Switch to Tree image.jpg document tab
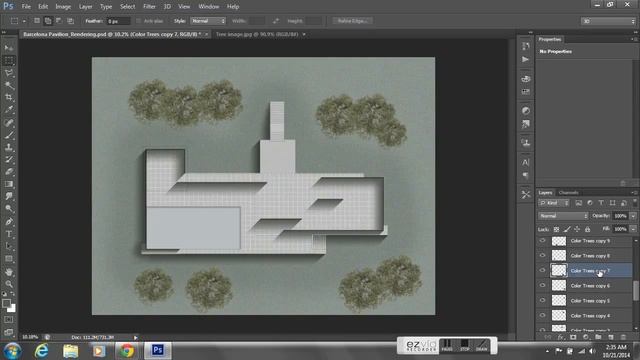The image size is (640, 360). pyautogui.click(x=257, y=35)
